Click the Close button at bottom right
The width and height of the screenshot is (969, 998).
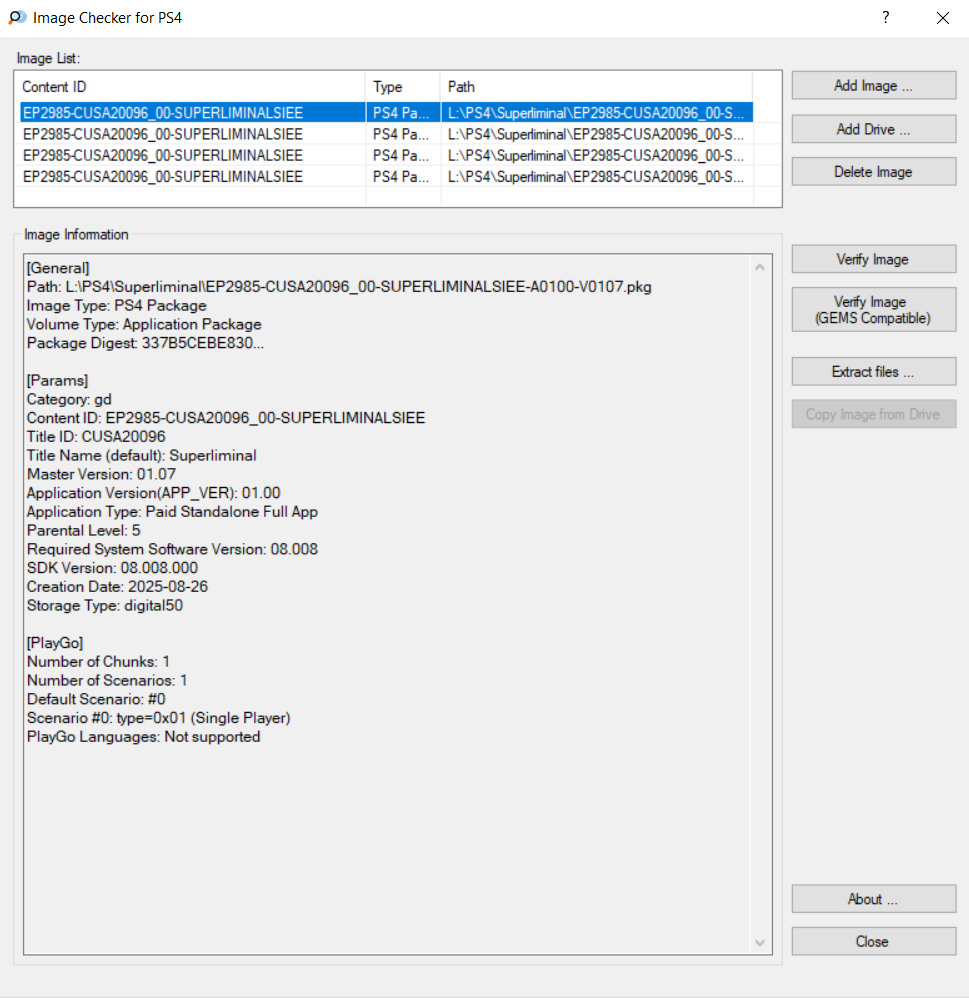[x=873, y=941]
